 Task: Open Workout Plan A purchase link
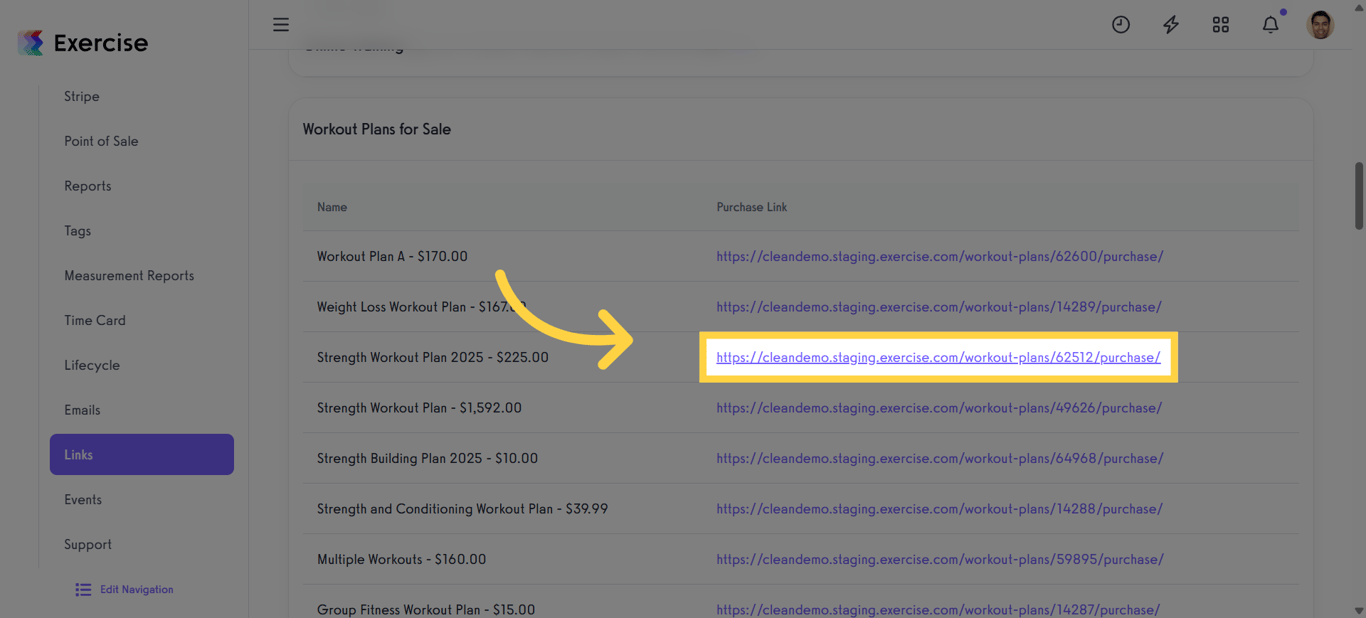940,257
